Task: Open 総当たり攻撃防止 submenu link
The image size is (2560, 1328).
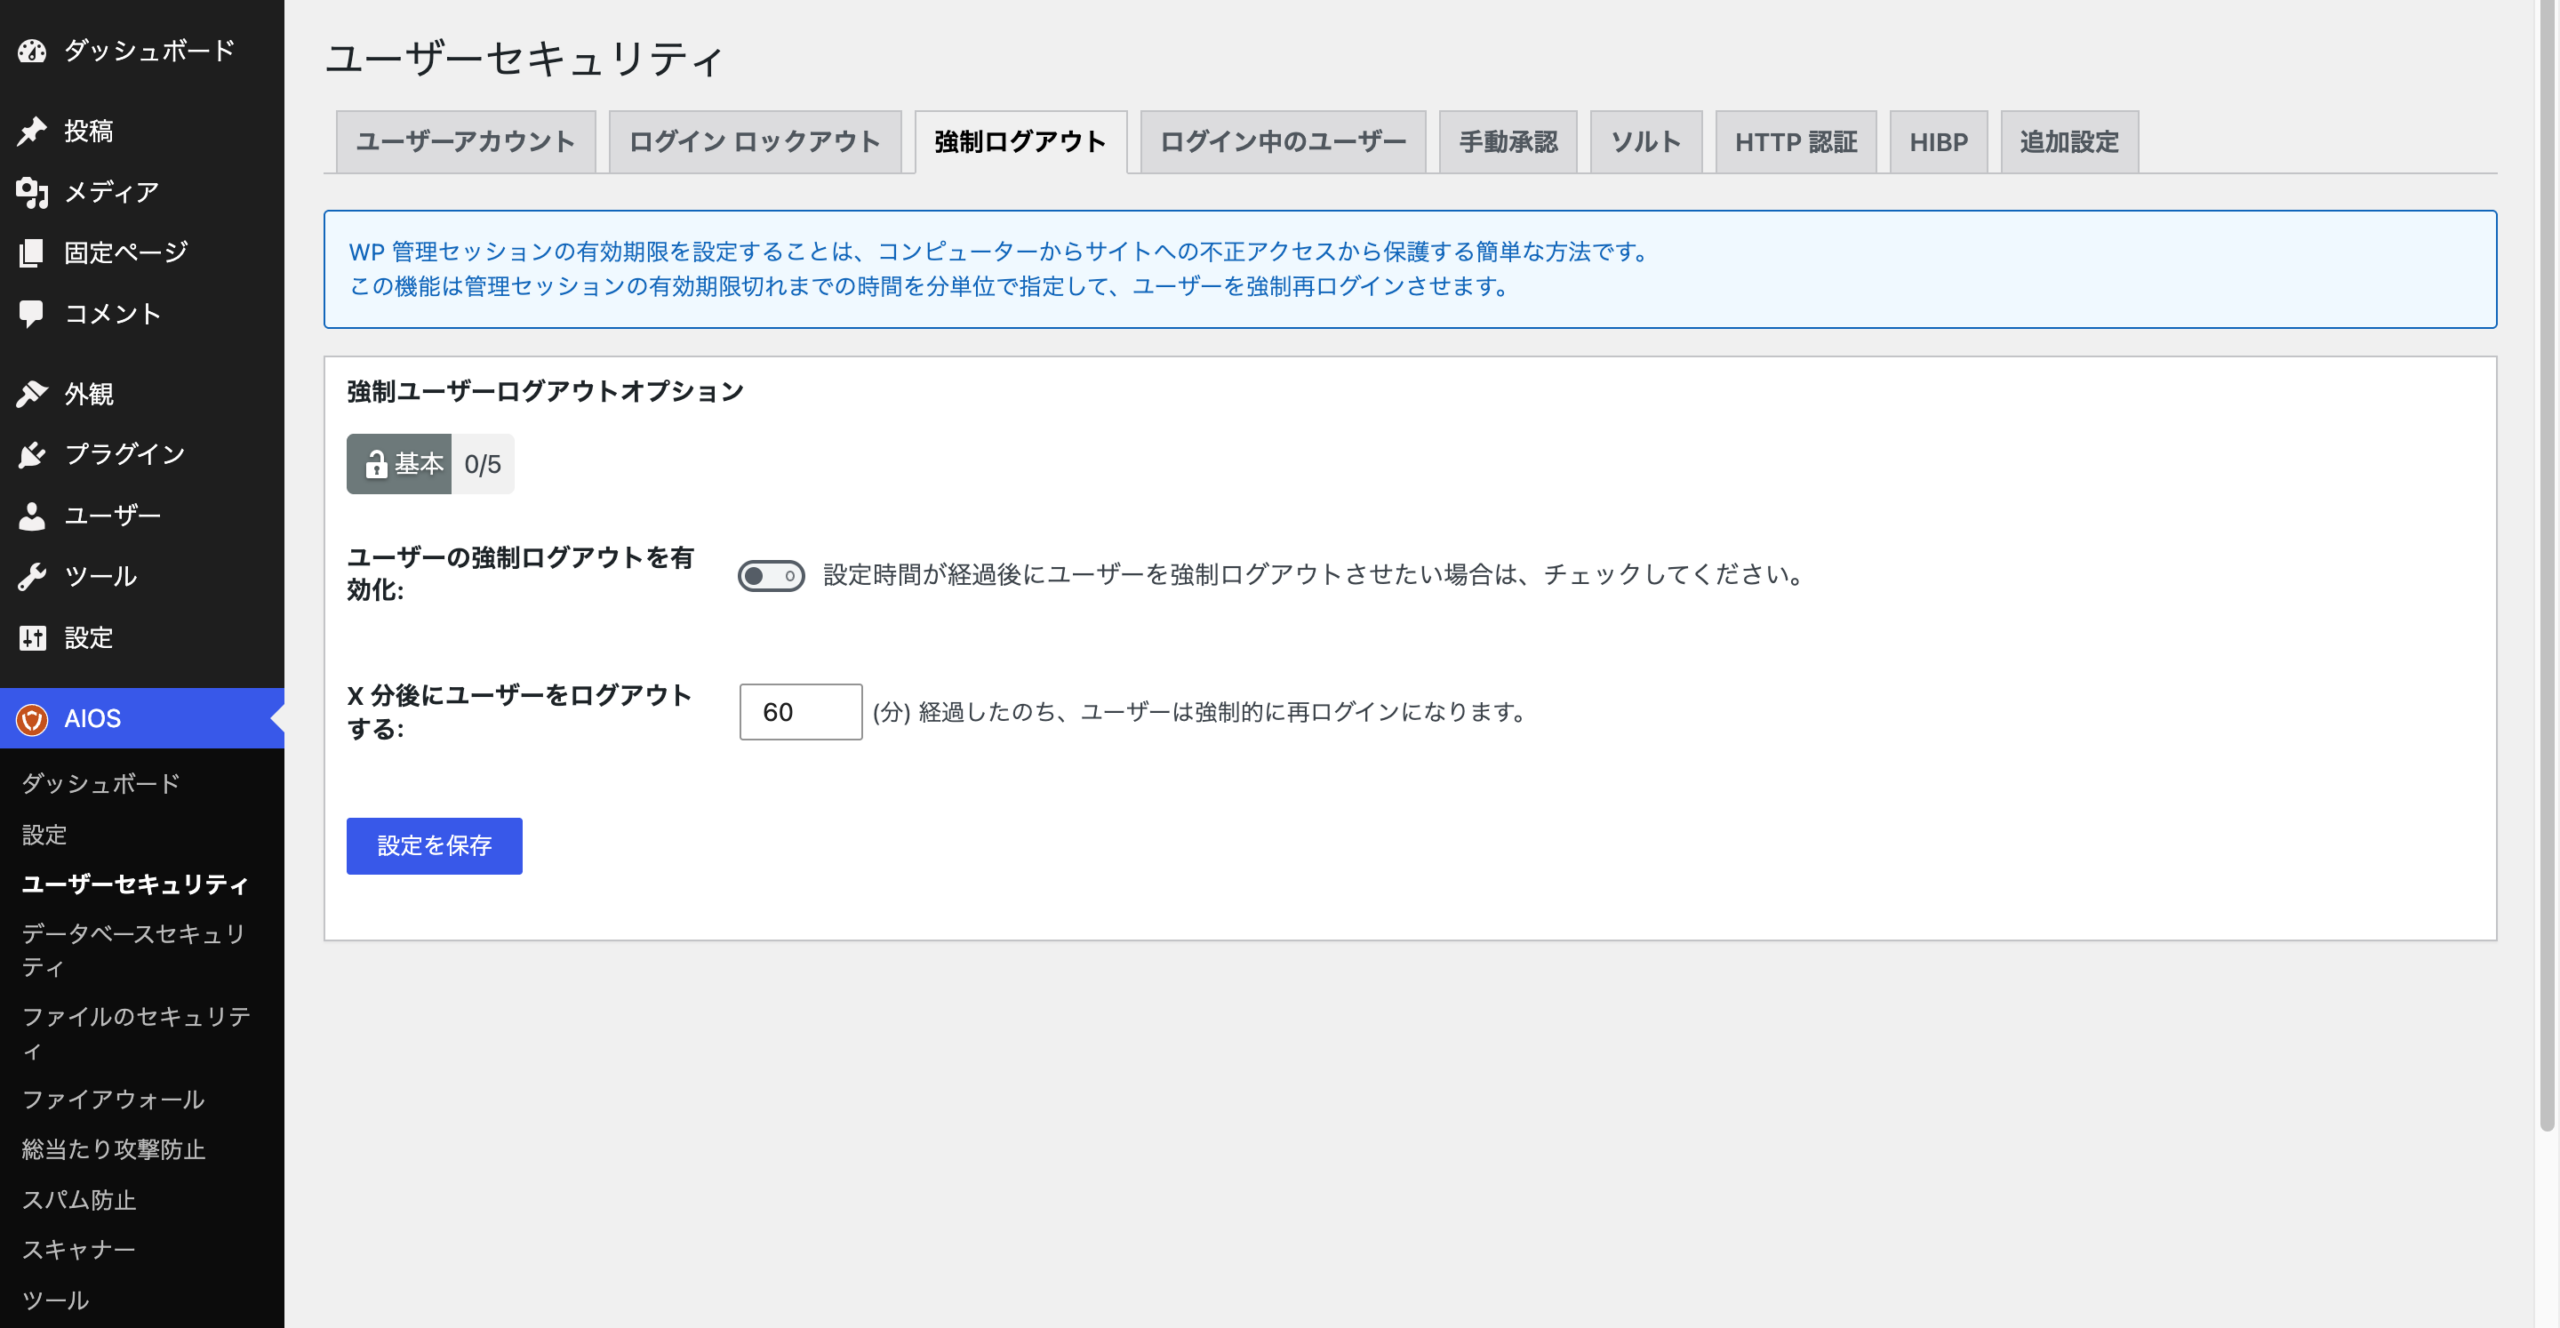Action: point(113,1149)
